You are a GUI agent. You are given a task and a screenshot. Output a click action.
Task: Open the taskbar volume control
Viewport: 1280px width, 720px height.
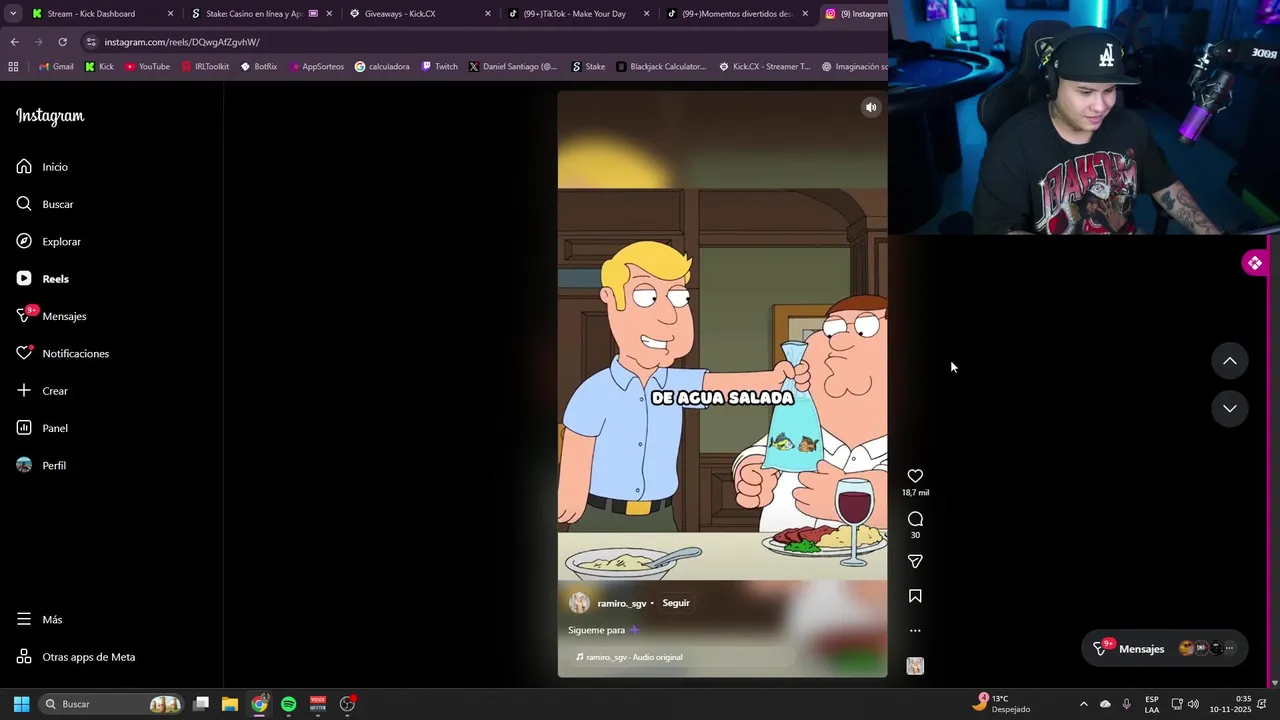pos(1193,704)
